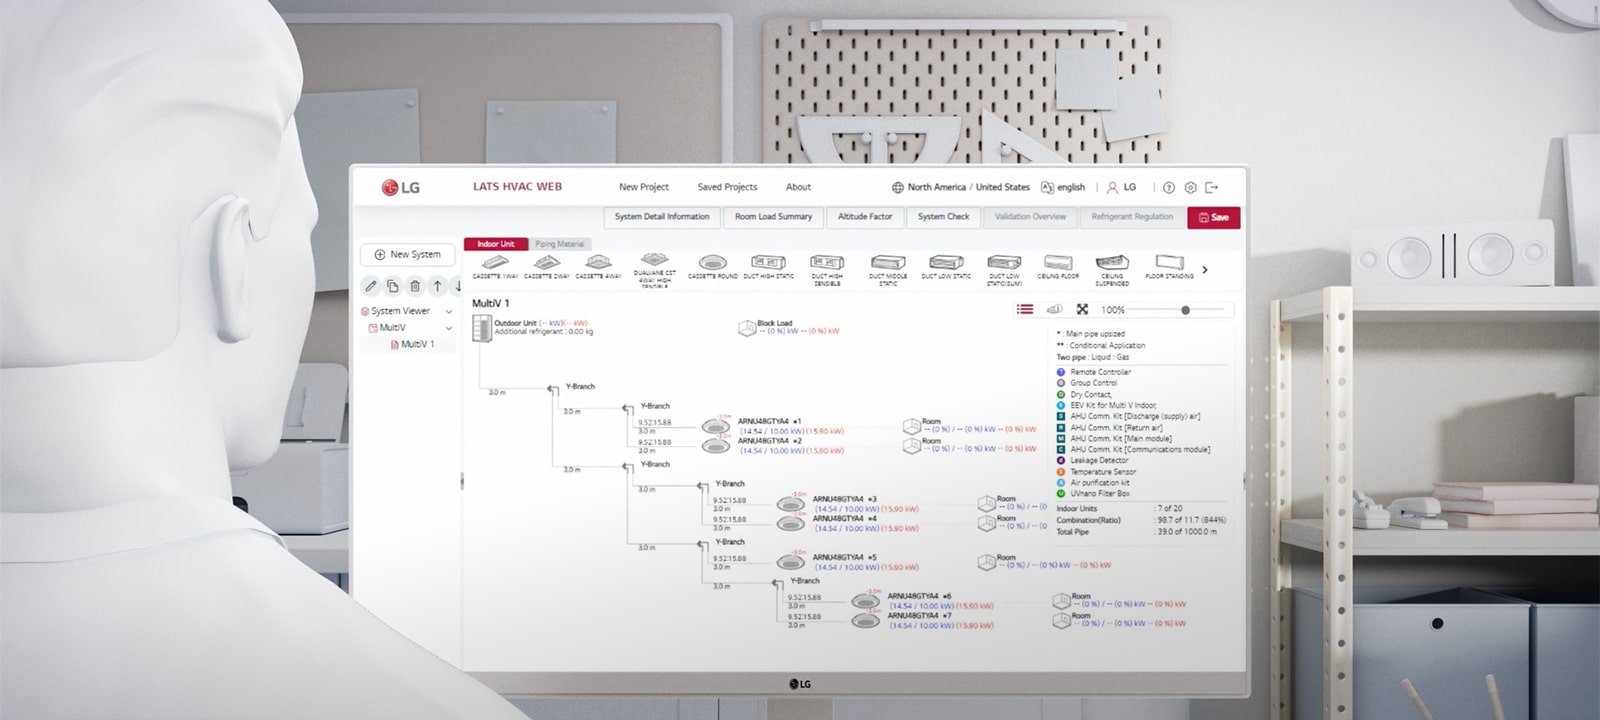Open the Saved Projects menu
The width and height of the screenshot is (1600, 720).
tap(727, 187)
